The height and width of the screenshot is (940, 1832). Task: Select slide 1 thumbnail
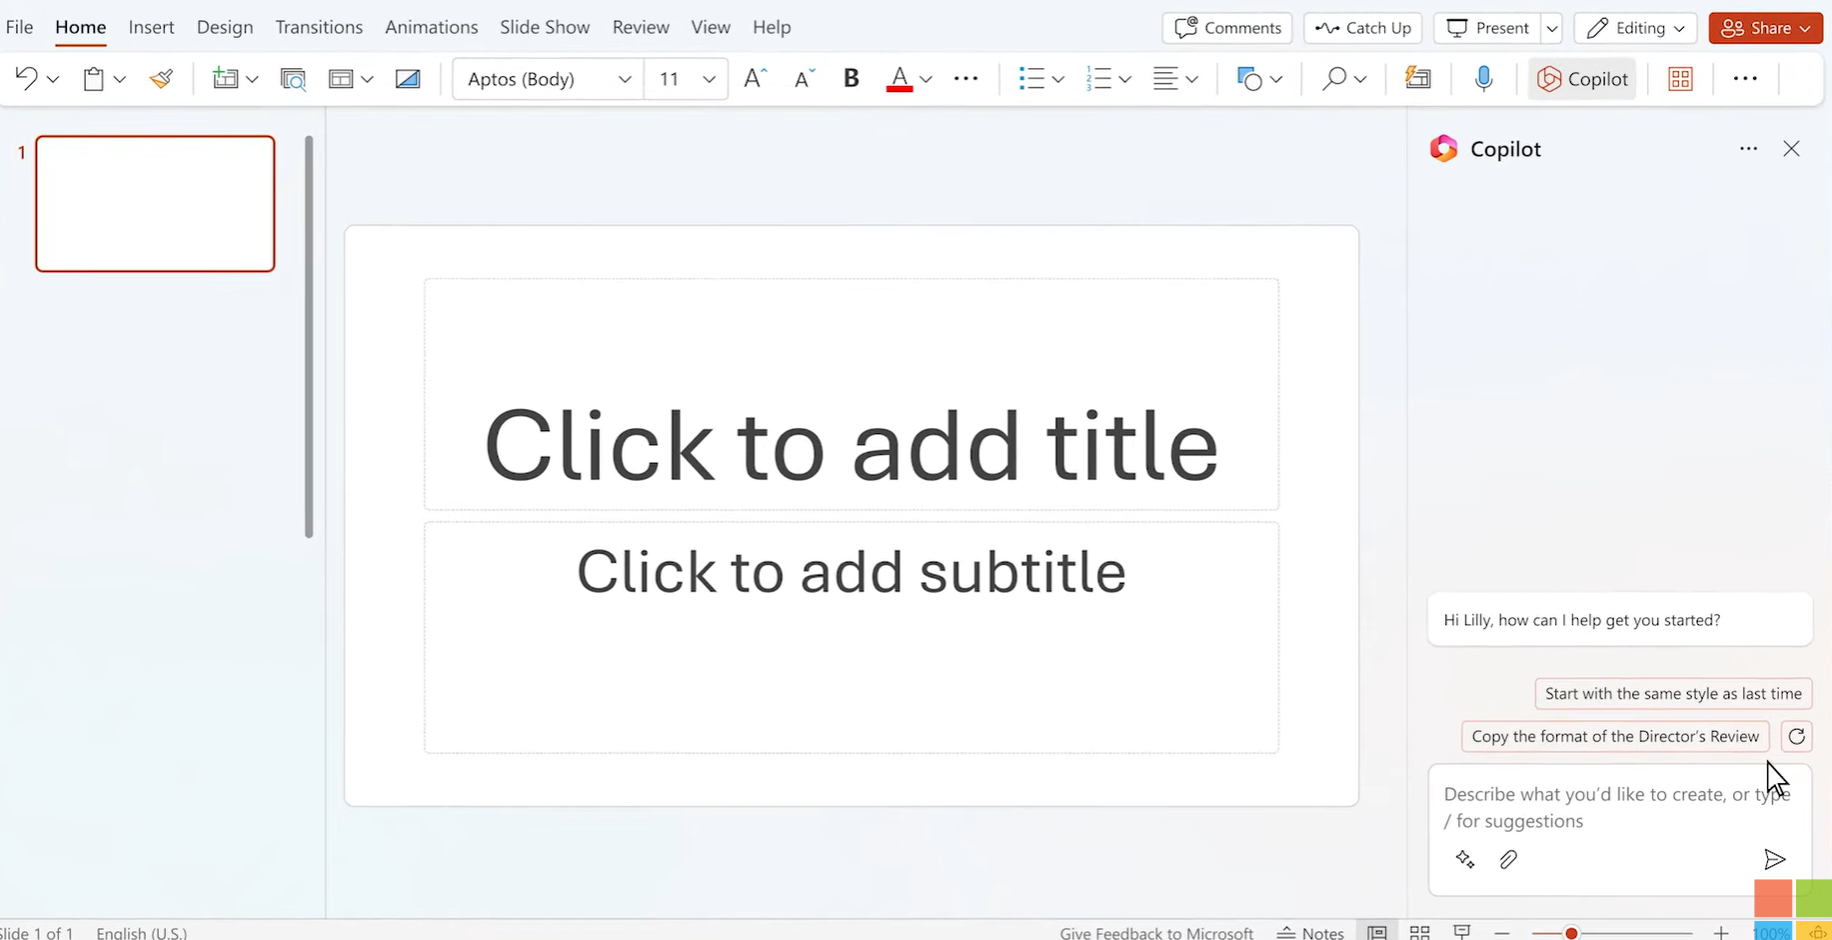click(x=155, y=204)
